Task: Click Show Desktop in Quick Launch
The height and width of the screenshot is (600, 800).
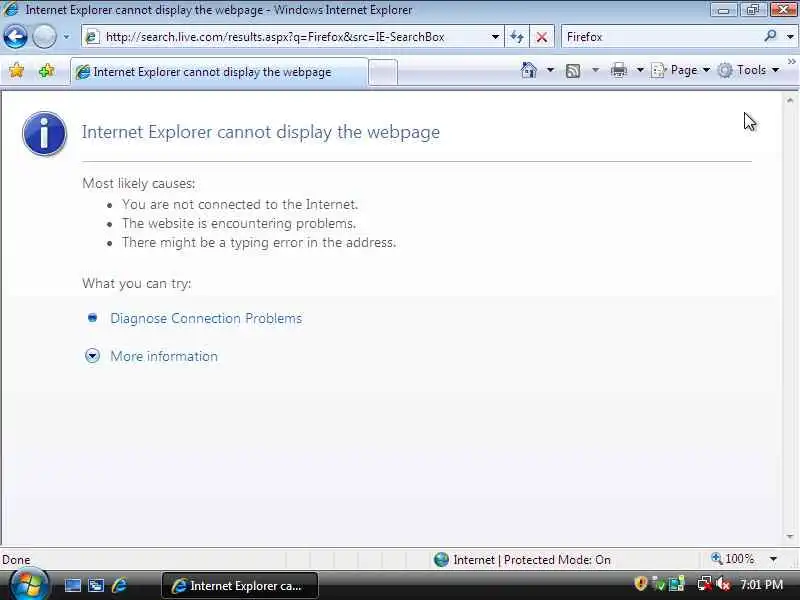Action: 72,585
